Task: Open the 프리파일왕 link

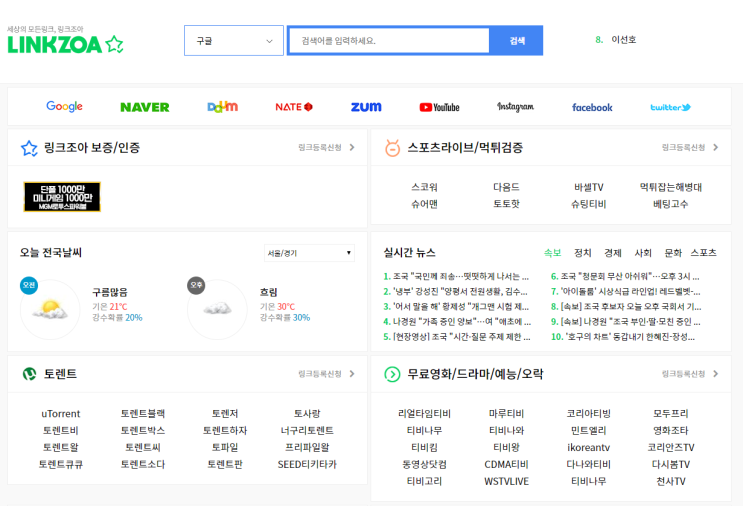Action: pyautogui.click(x=307, y=447)
